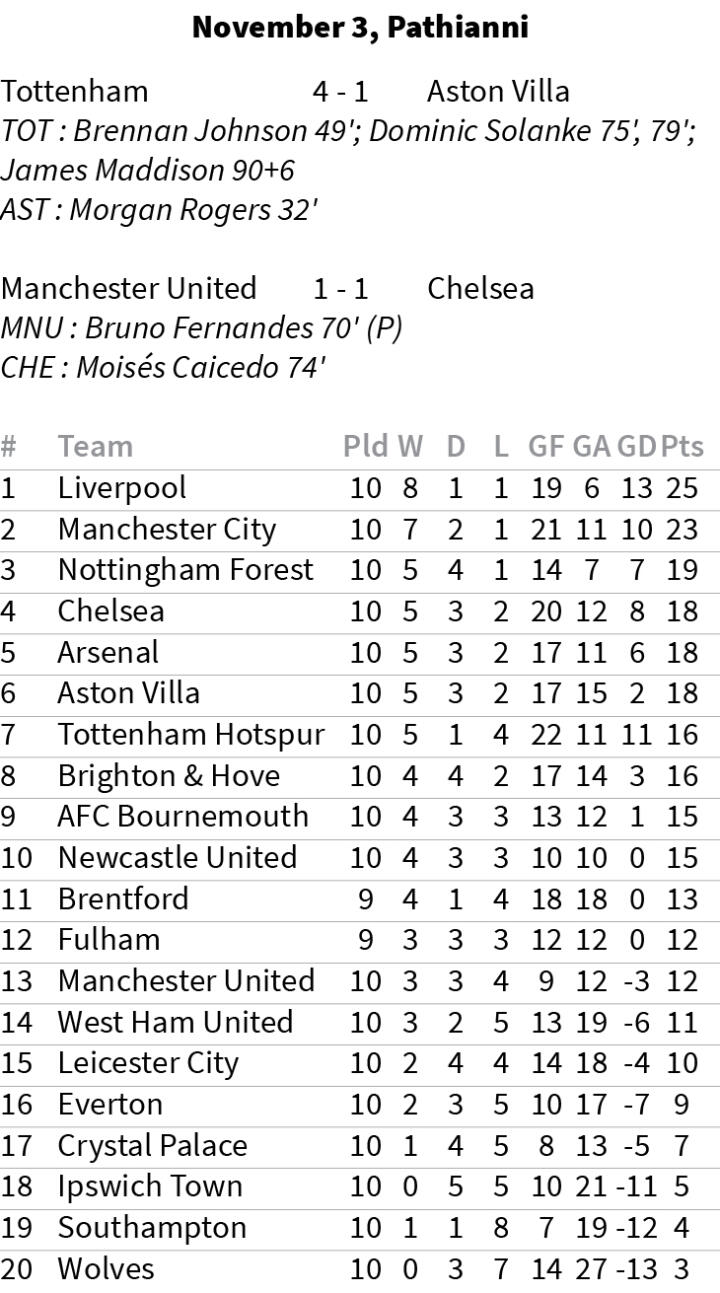The image size is (720, 1293).
Task: Click the Aston Villa match team name
Action: [x=498, y=92]
